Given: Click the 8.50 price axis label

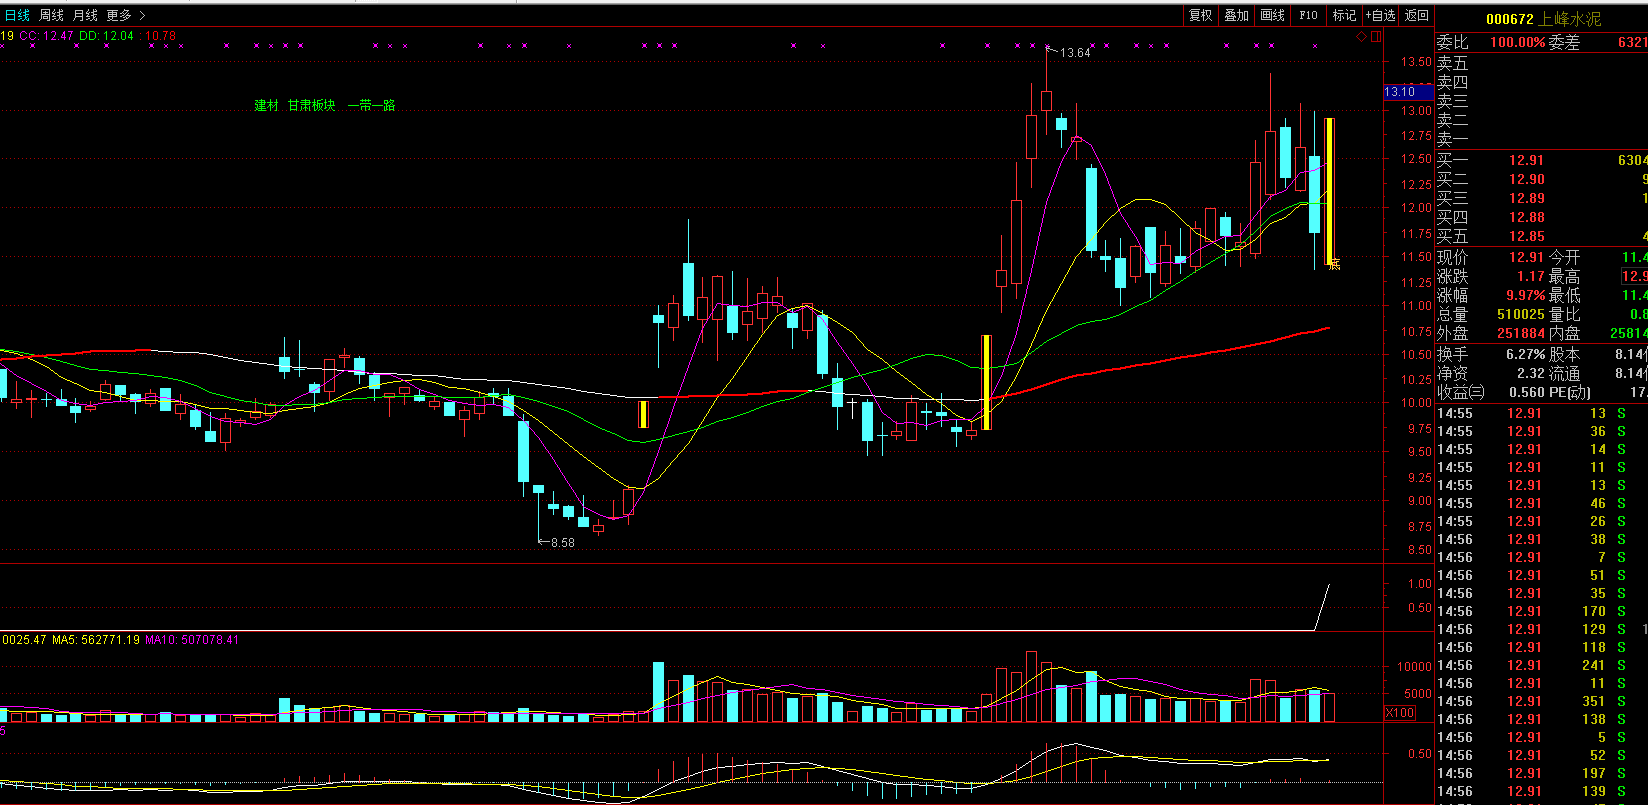Looking at the screenshot, I should tap(1419, 550).
